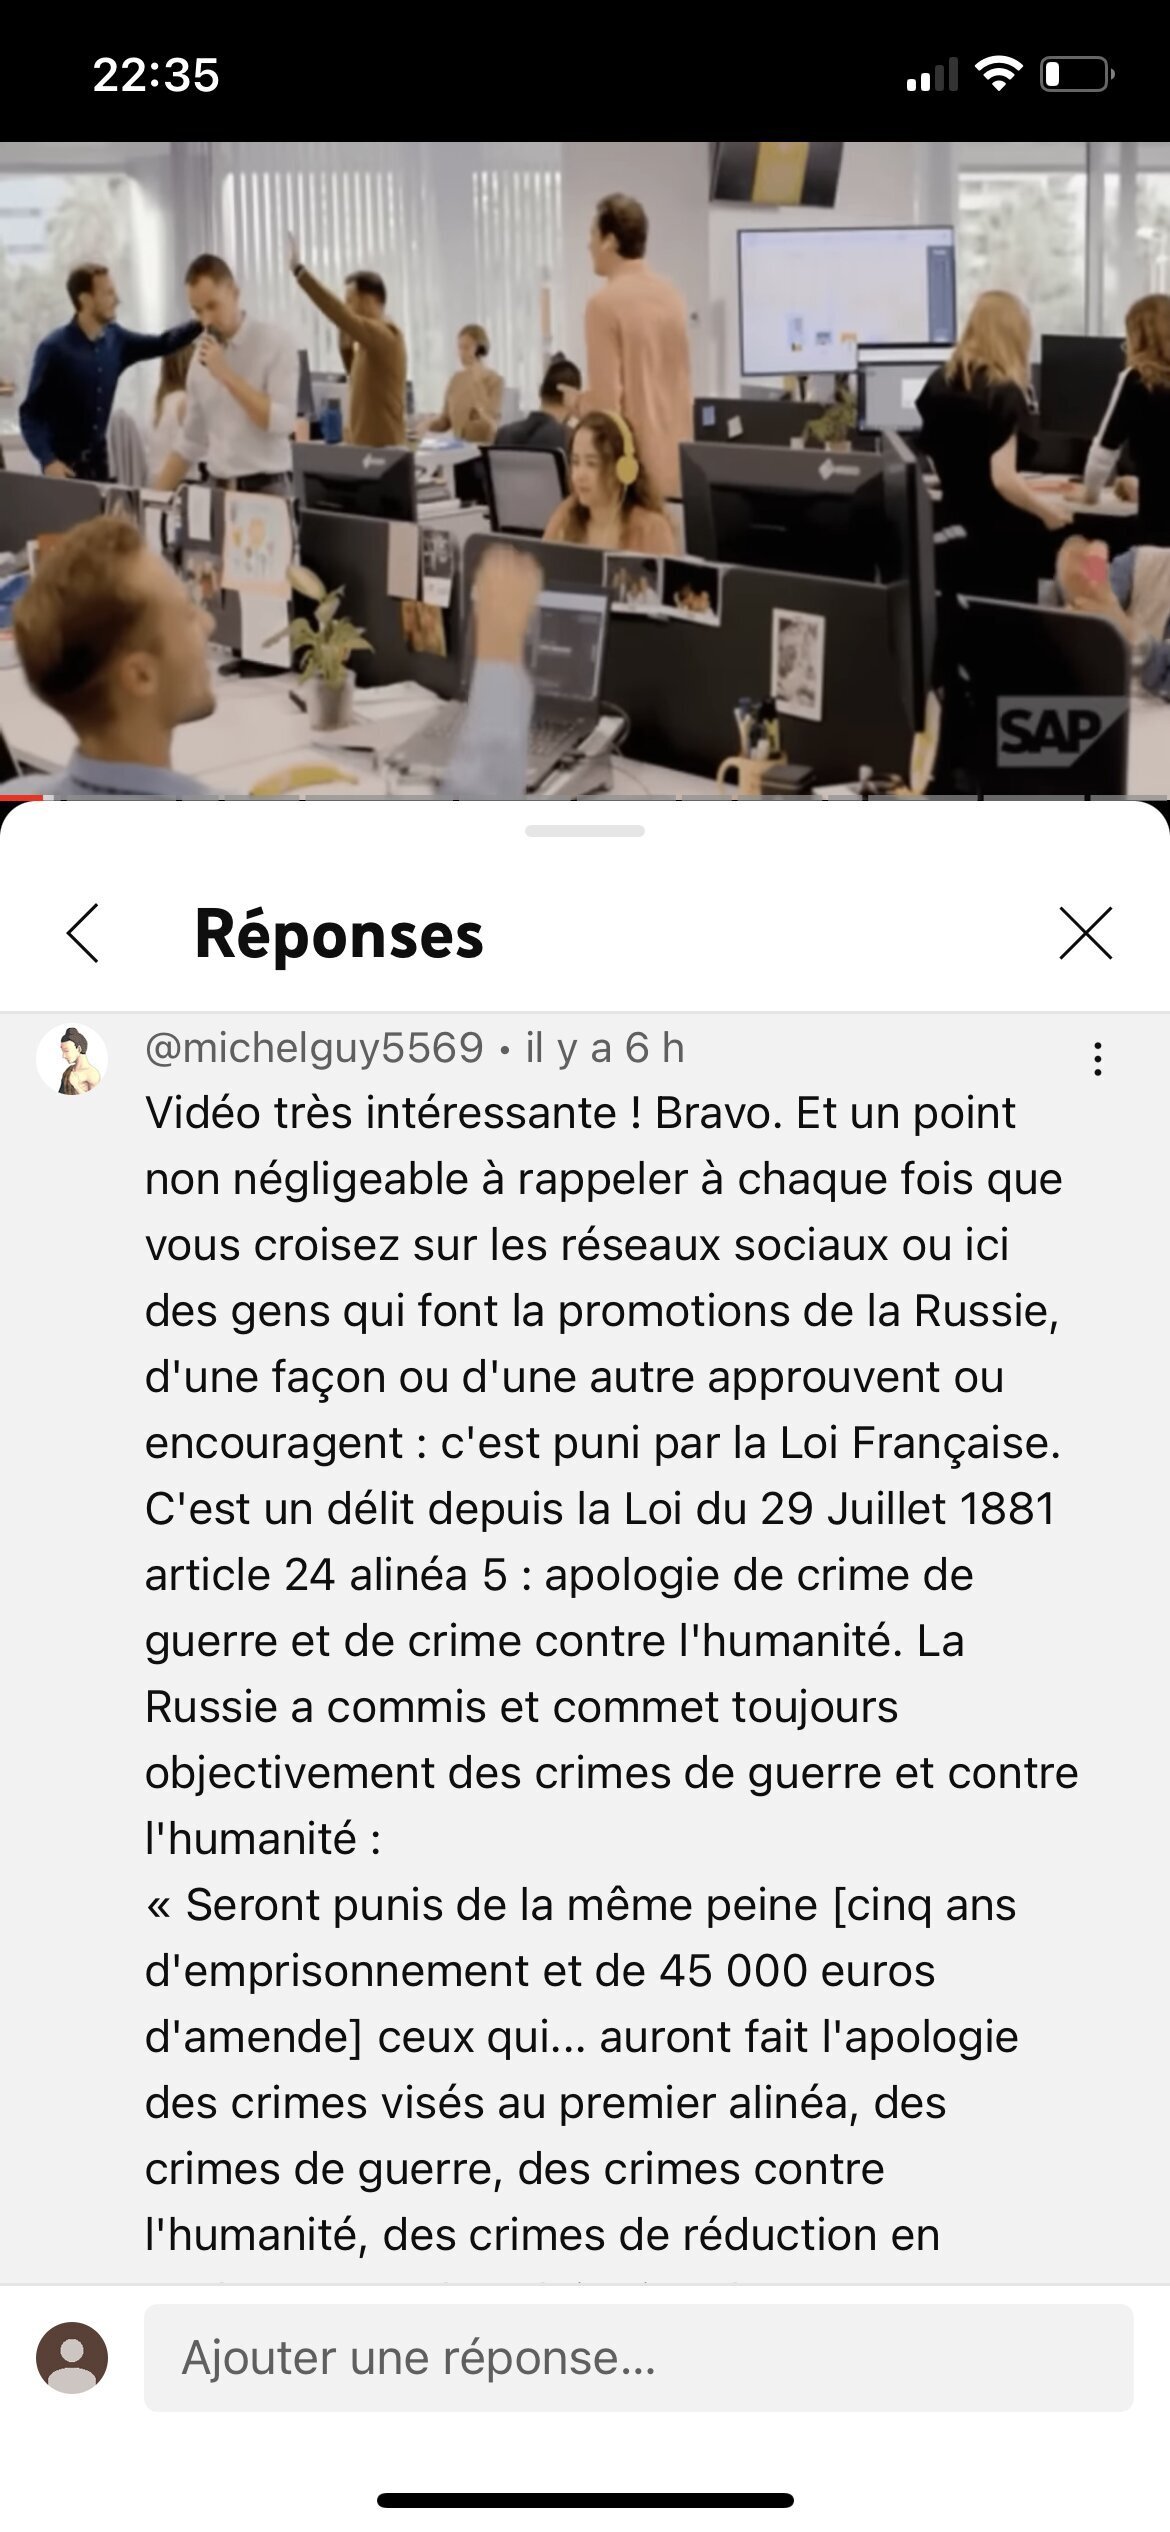The image size is (1170, 2532).
Task: Tap the comment text starting Vidéo très intéressante
Action: tap(612, 1475)
